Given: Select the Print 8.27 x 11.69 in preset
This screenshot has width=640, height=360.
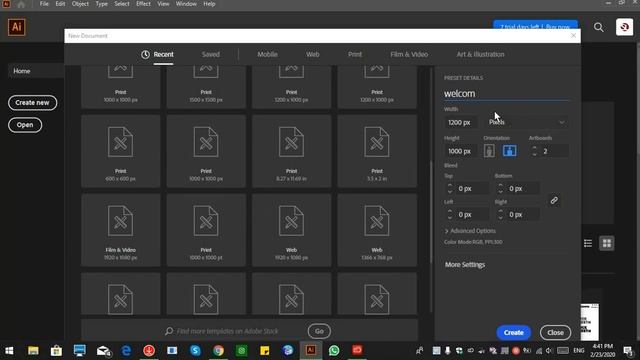Looking at the screenshot, I should pyautogui.click(x=291, y=151).
